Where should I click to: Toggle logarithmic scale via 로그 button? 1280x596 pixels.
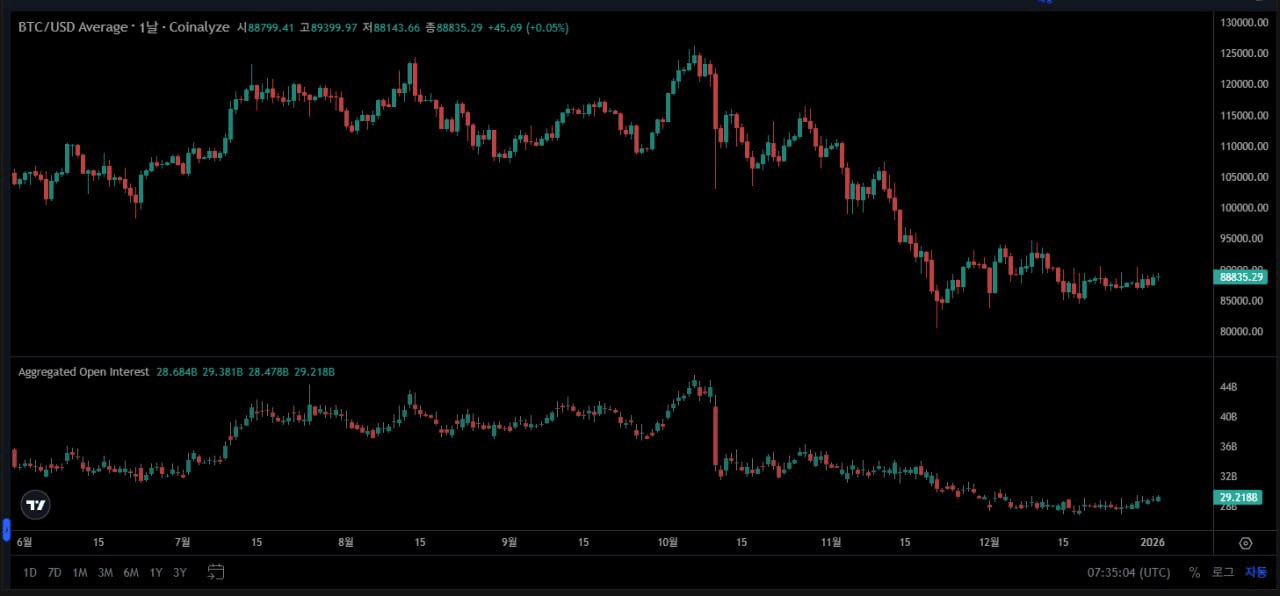(1222, 572)
